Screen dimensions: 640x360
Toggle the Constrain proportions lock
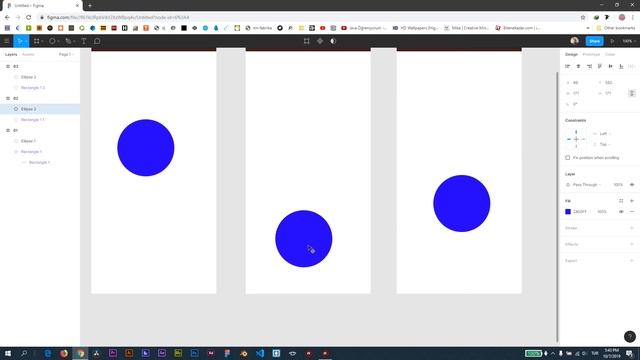tap(631, 93)
